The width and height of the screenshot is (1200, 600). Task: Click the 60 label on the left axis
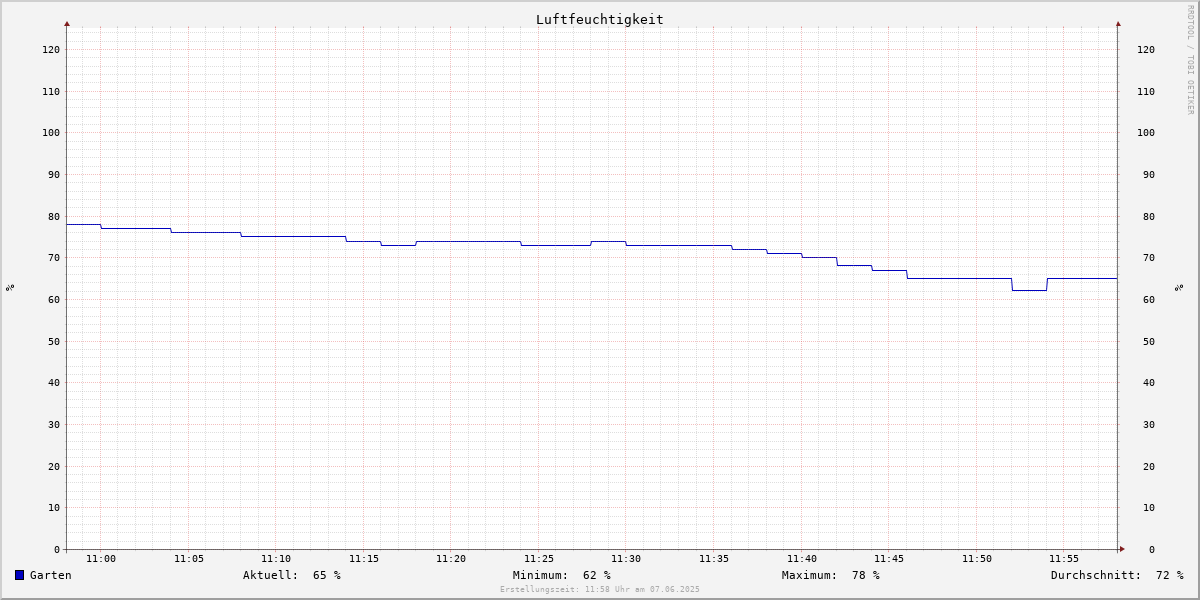pyautogui.click(x=54, y=299)
